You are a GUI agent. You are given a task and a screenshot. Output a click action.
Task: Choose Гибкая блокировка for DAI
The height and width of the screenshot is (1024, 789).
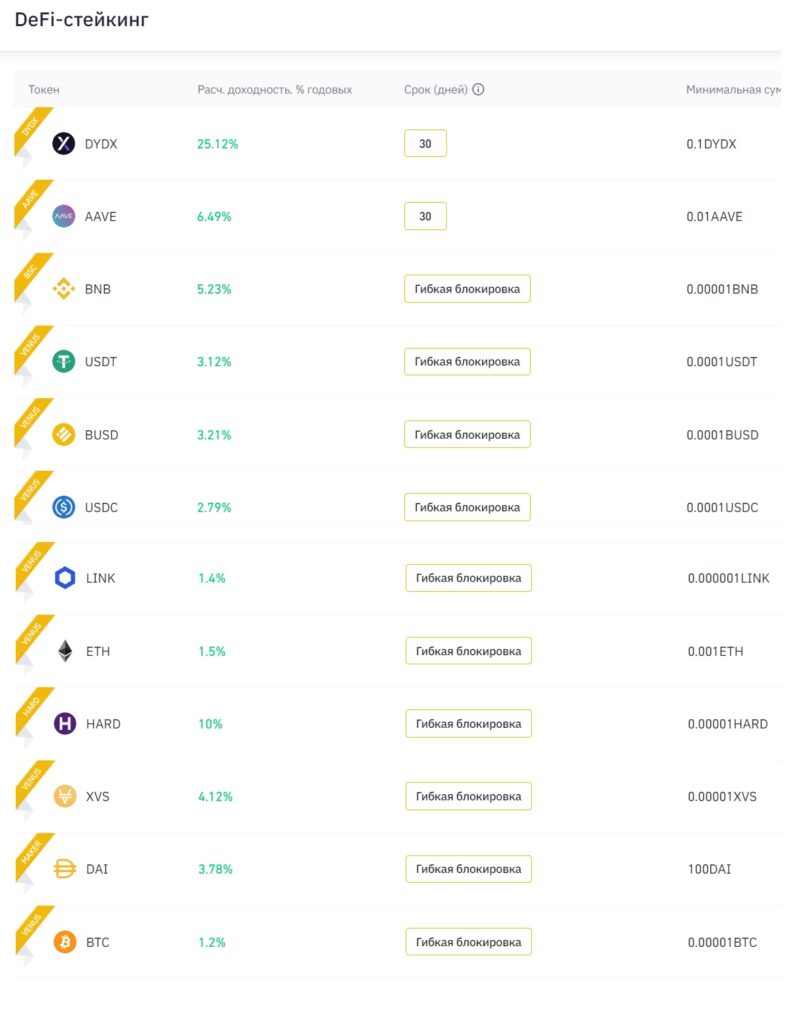tap(468, 869)
